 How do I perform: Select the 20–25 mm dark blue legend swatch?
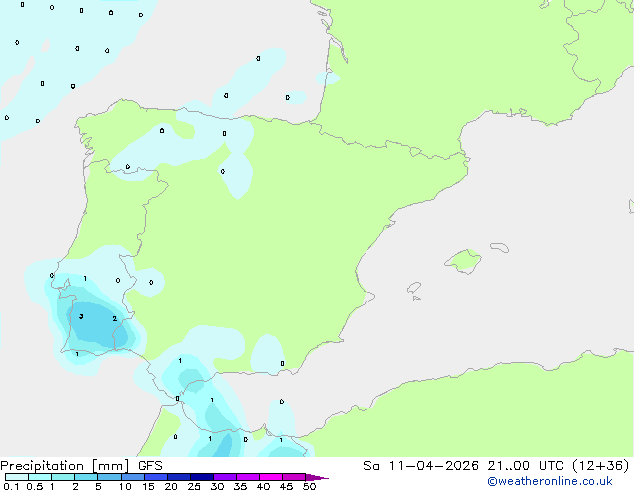pos(179,477)
